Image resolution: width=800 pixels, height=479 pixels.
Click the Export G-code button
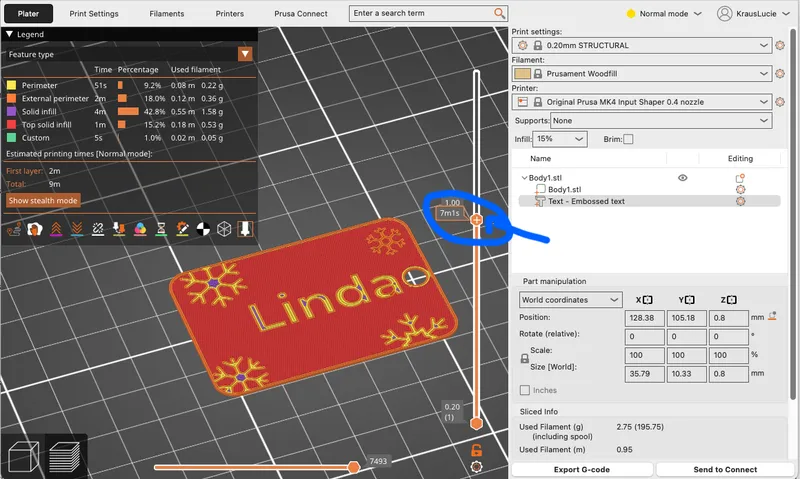[x=582, y=469]
